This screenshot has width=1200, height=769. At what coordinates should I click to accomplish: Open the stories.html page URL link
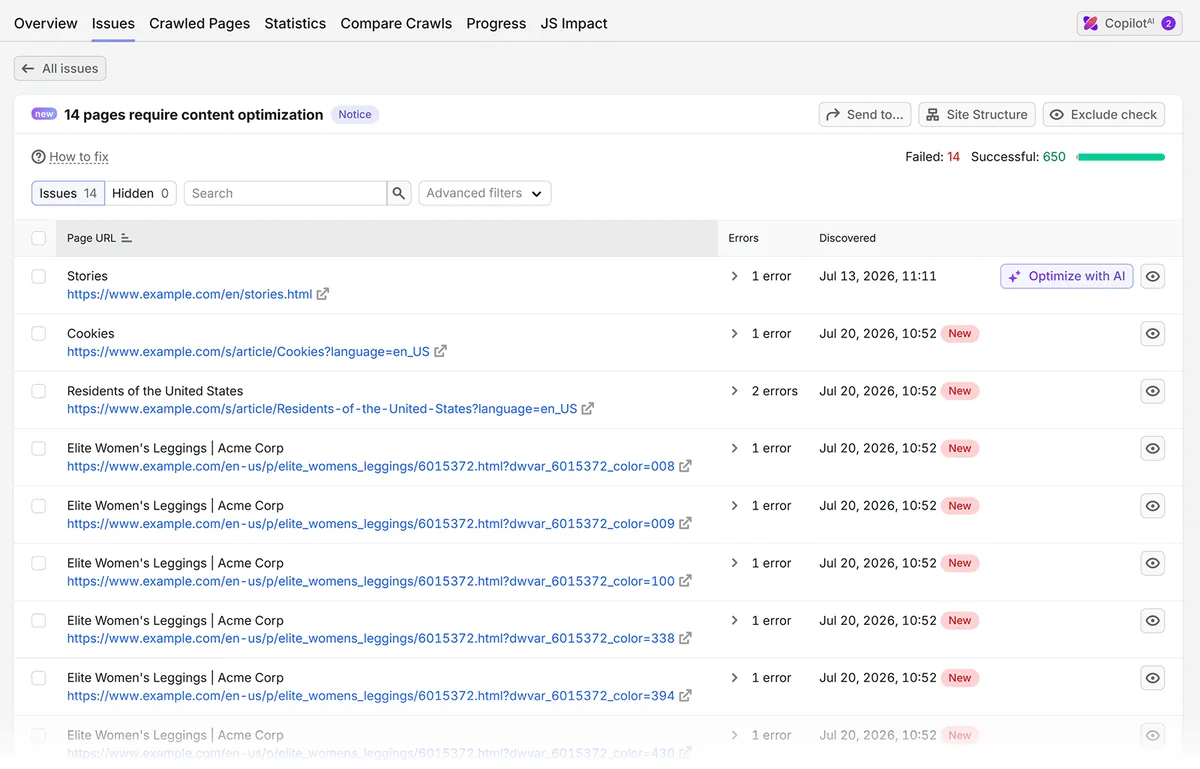pyautogui.click(x=190, y=294)
